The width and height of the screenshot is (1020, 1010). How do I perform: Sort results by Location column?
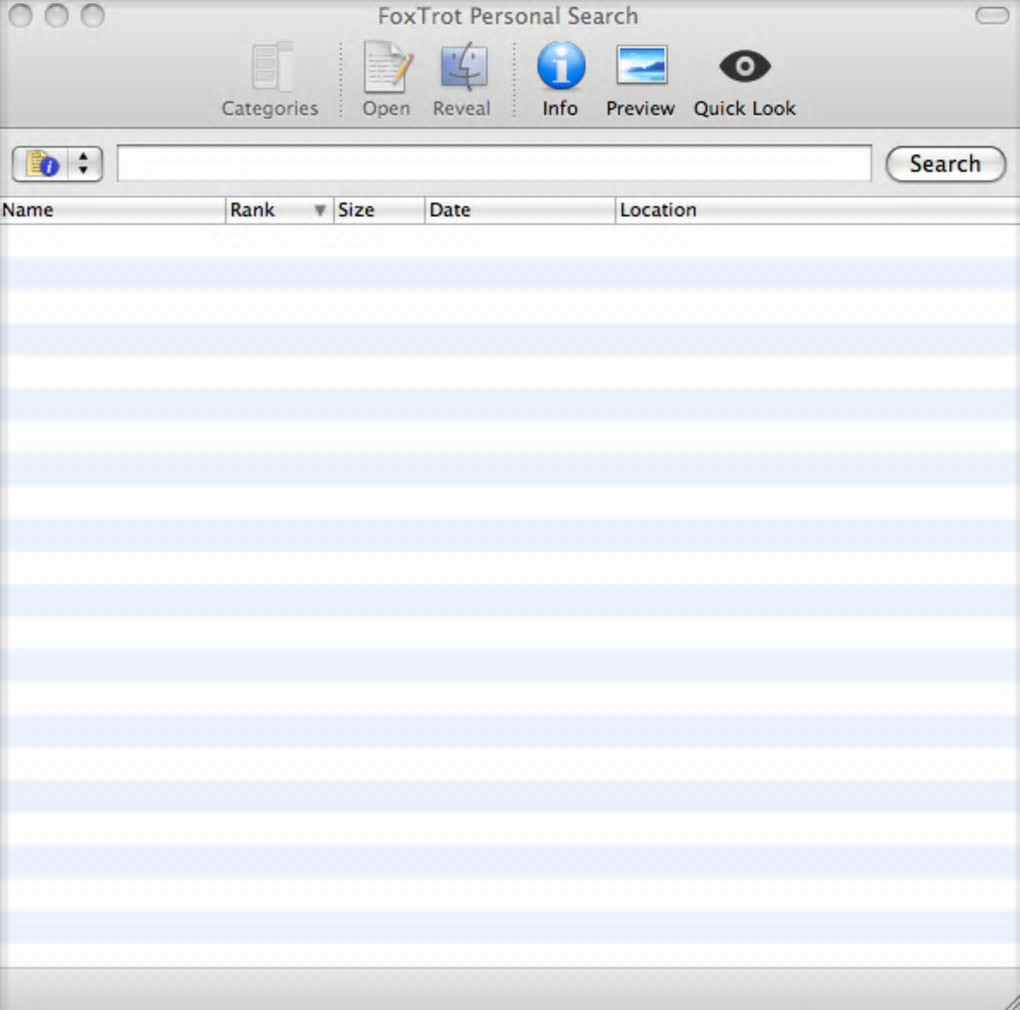coord(818,210)
